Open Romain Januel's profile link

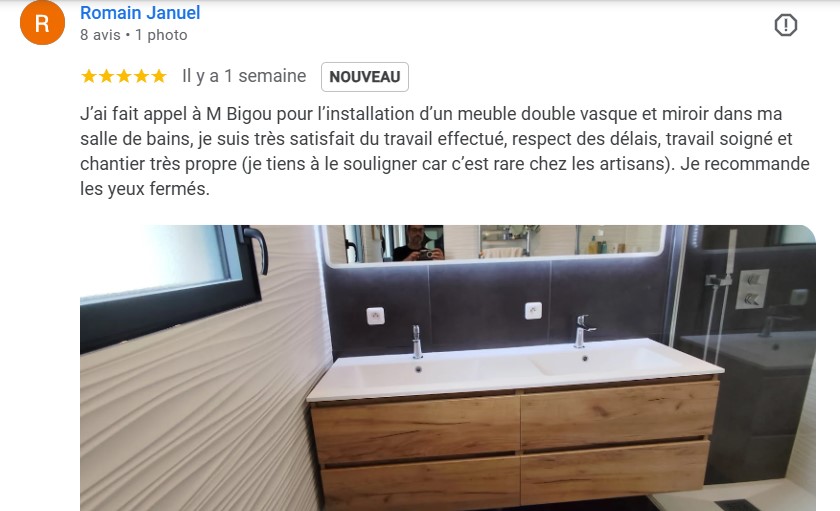coord(140,12)
